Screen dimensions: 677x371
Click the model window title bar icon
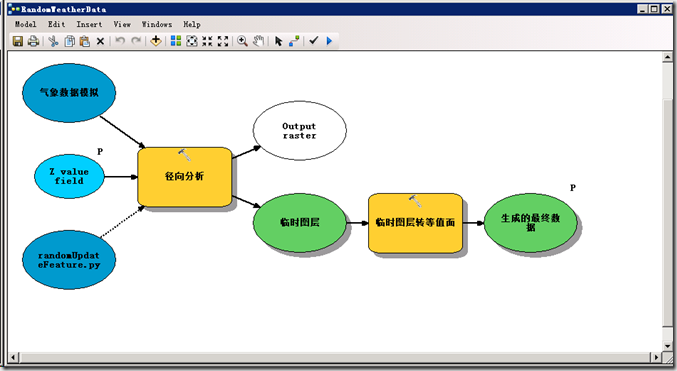point(14,9)
